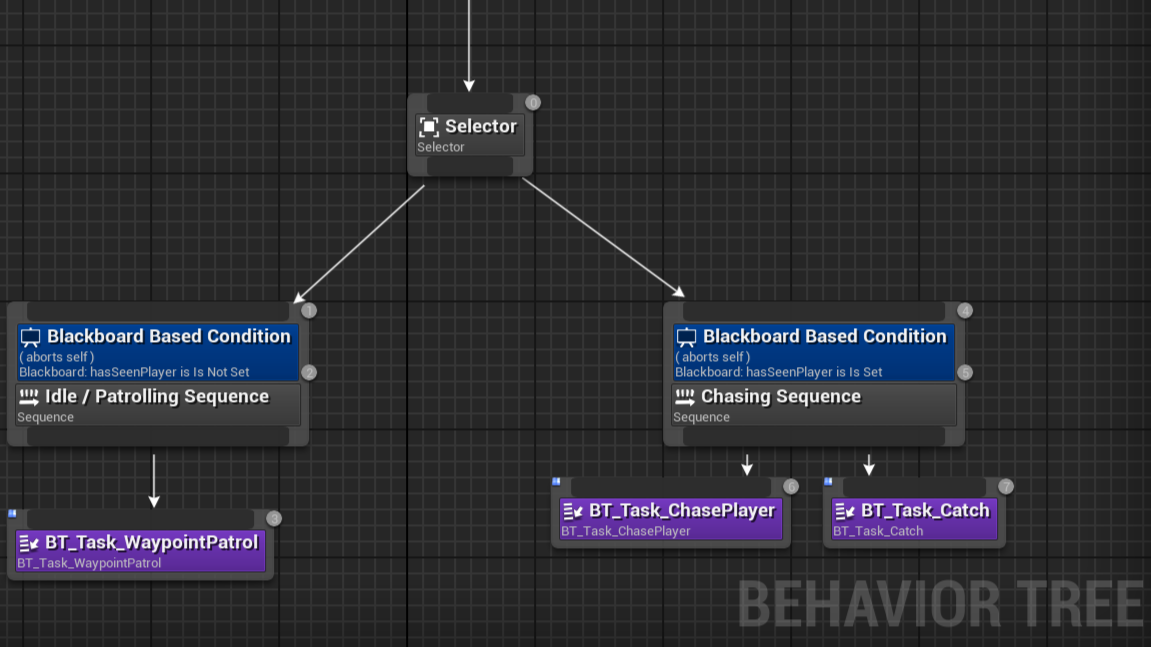Click the Chasing Sequence bottom output pin
Screen dimensions: 1151x647
813,436
